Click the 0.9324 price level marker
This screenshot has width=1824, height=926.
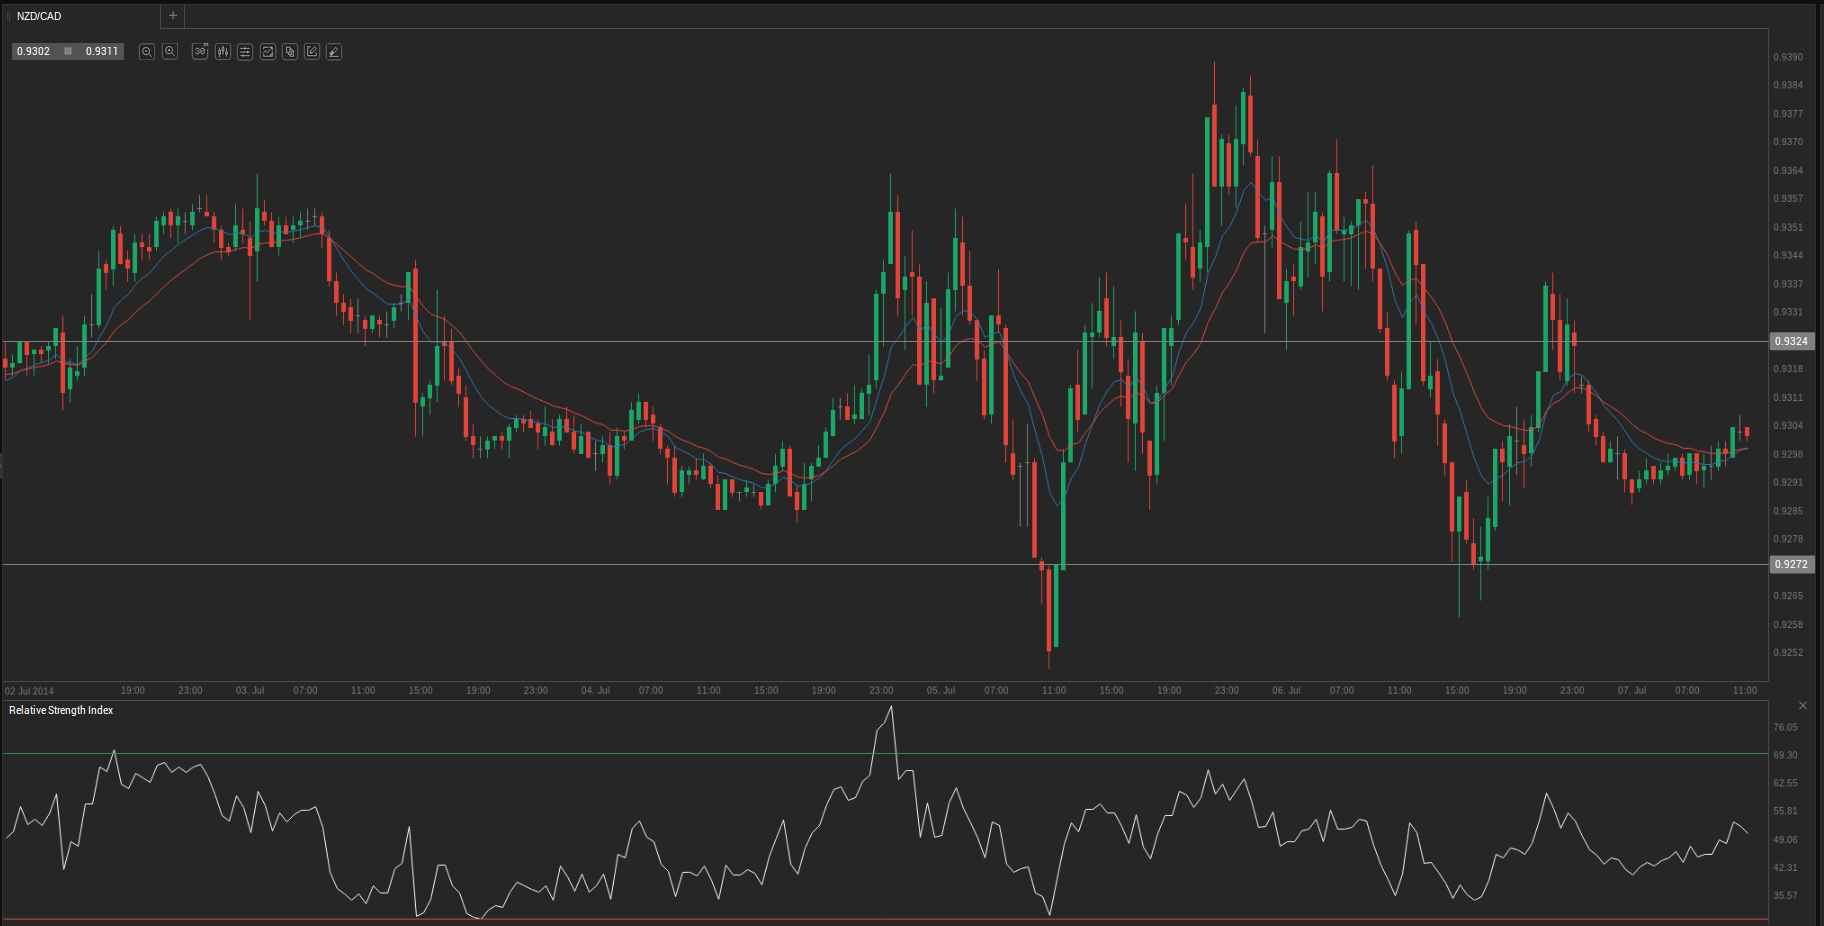1791,341
